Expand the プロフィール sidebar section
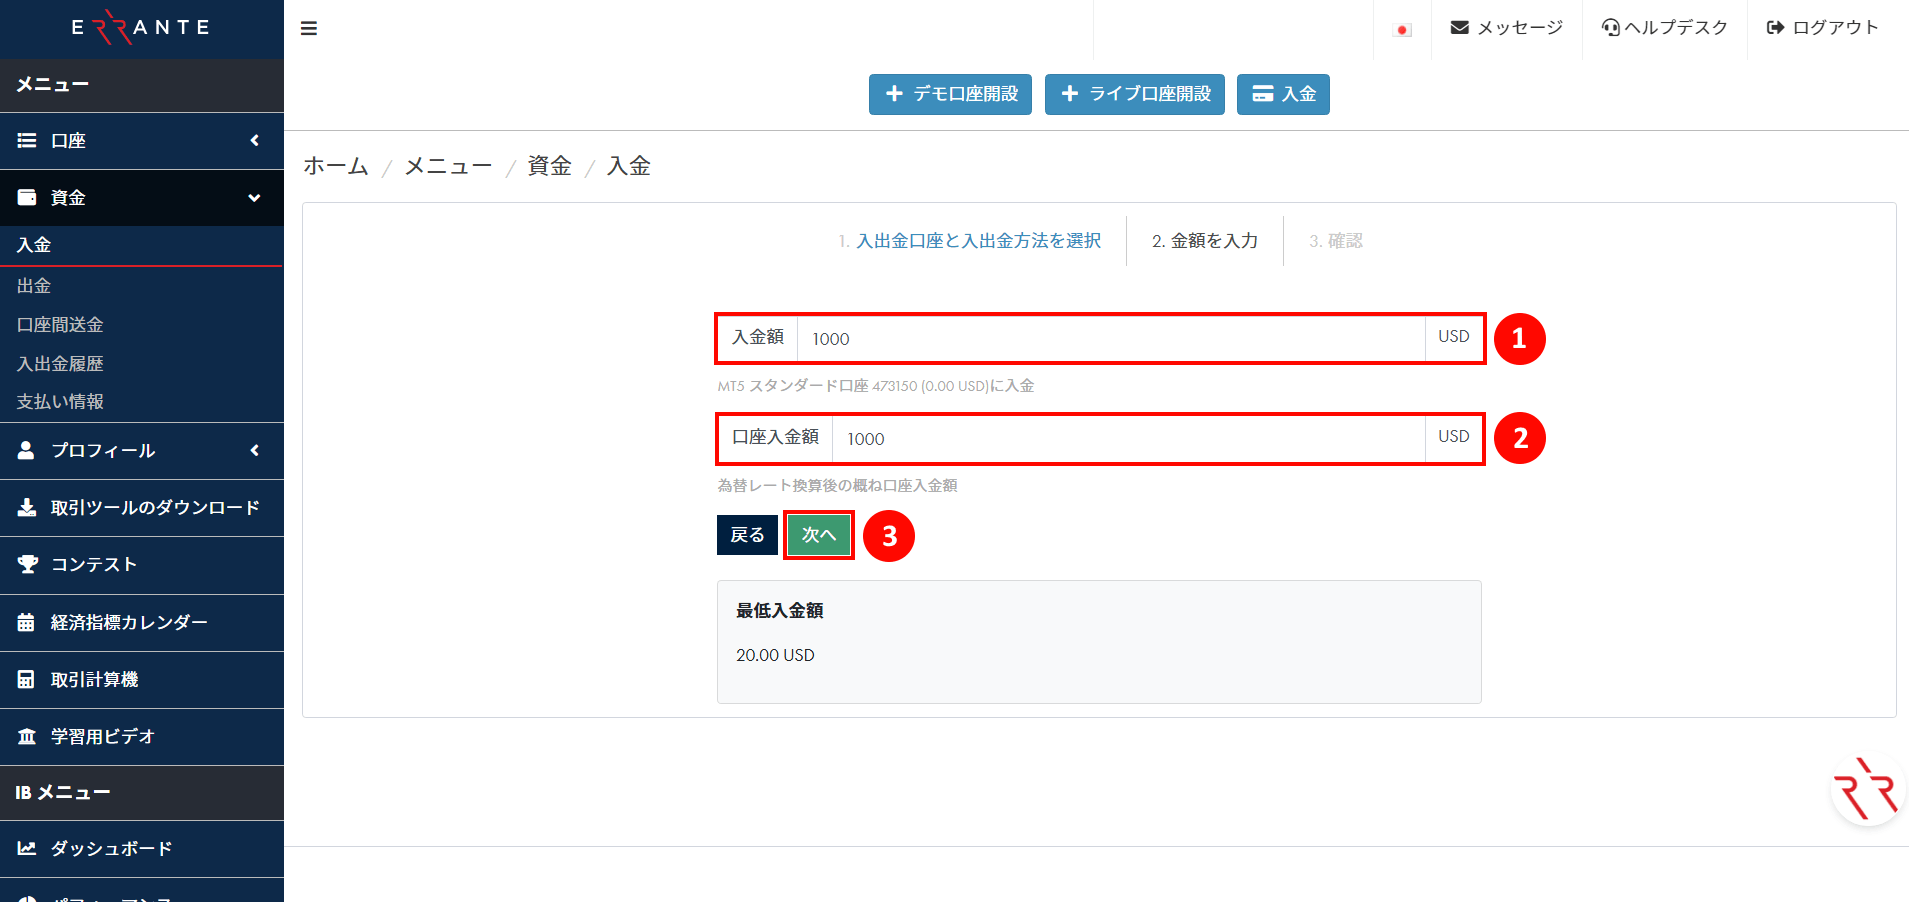The image size is (1909, 902). [x=141, y=451]
